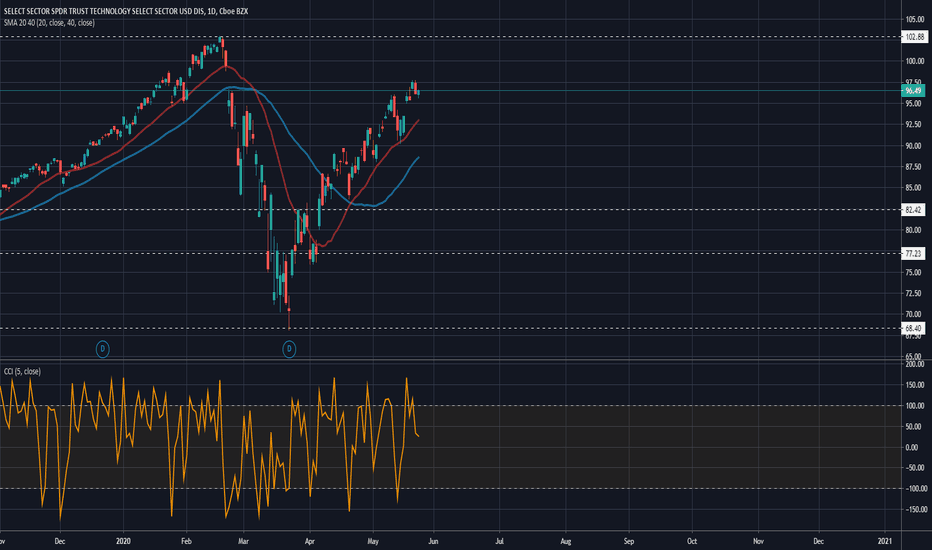
Task: Click the -150.00 value on CCI scale
Action: pyautogui.click(x=914, y=510)
